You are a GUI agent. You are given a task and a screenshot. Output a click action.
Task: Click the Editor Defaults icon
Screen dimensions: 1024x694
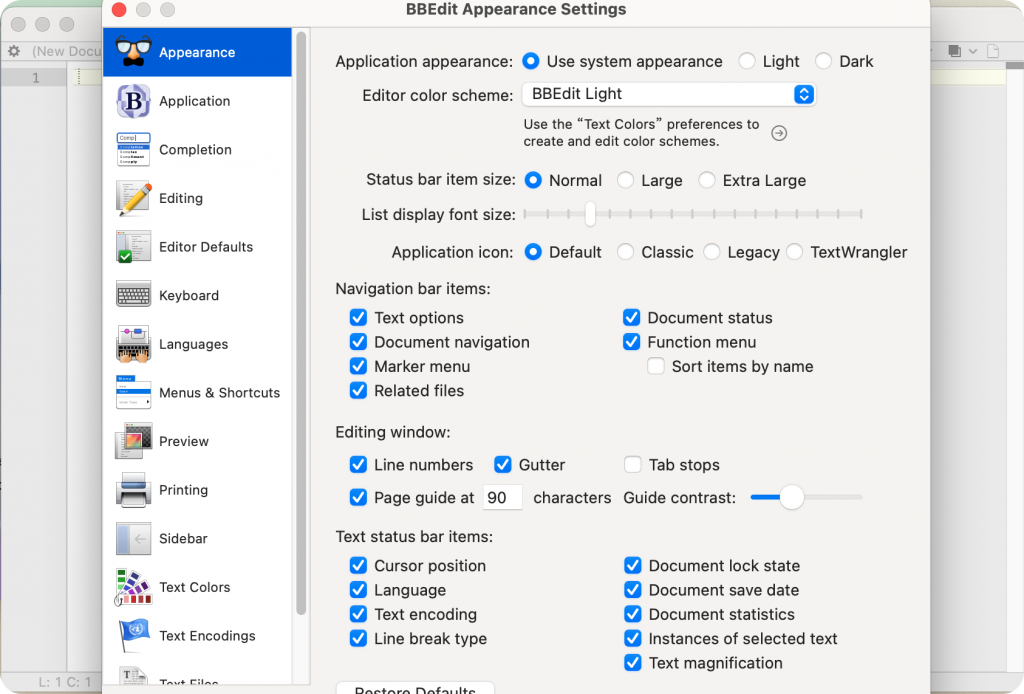133,246
